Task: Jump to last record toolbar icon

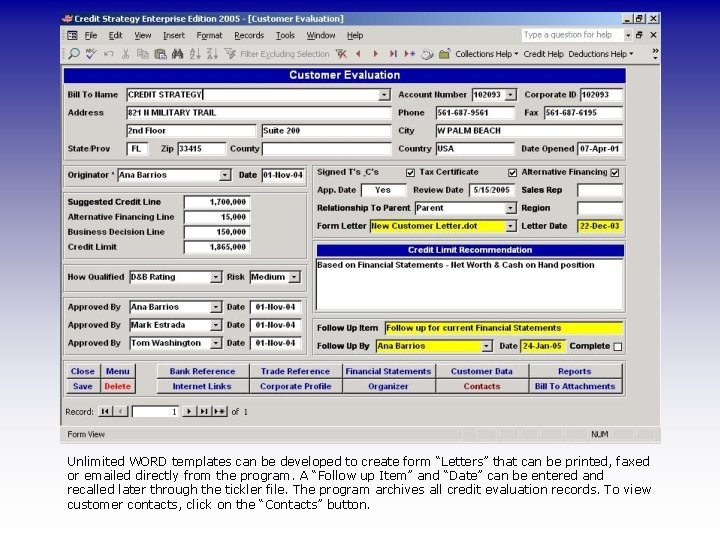Action: click(393, 54)
